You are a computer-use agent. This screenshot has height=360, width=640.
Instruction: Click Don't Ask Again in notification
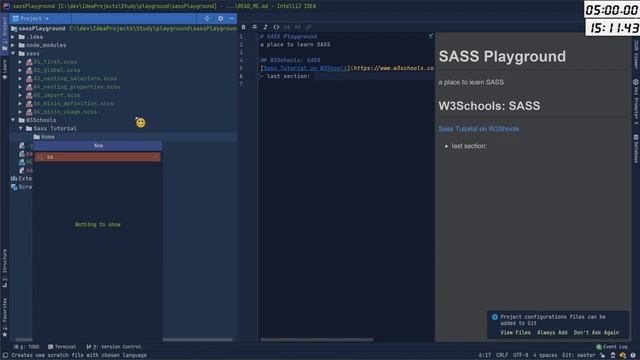596,333
